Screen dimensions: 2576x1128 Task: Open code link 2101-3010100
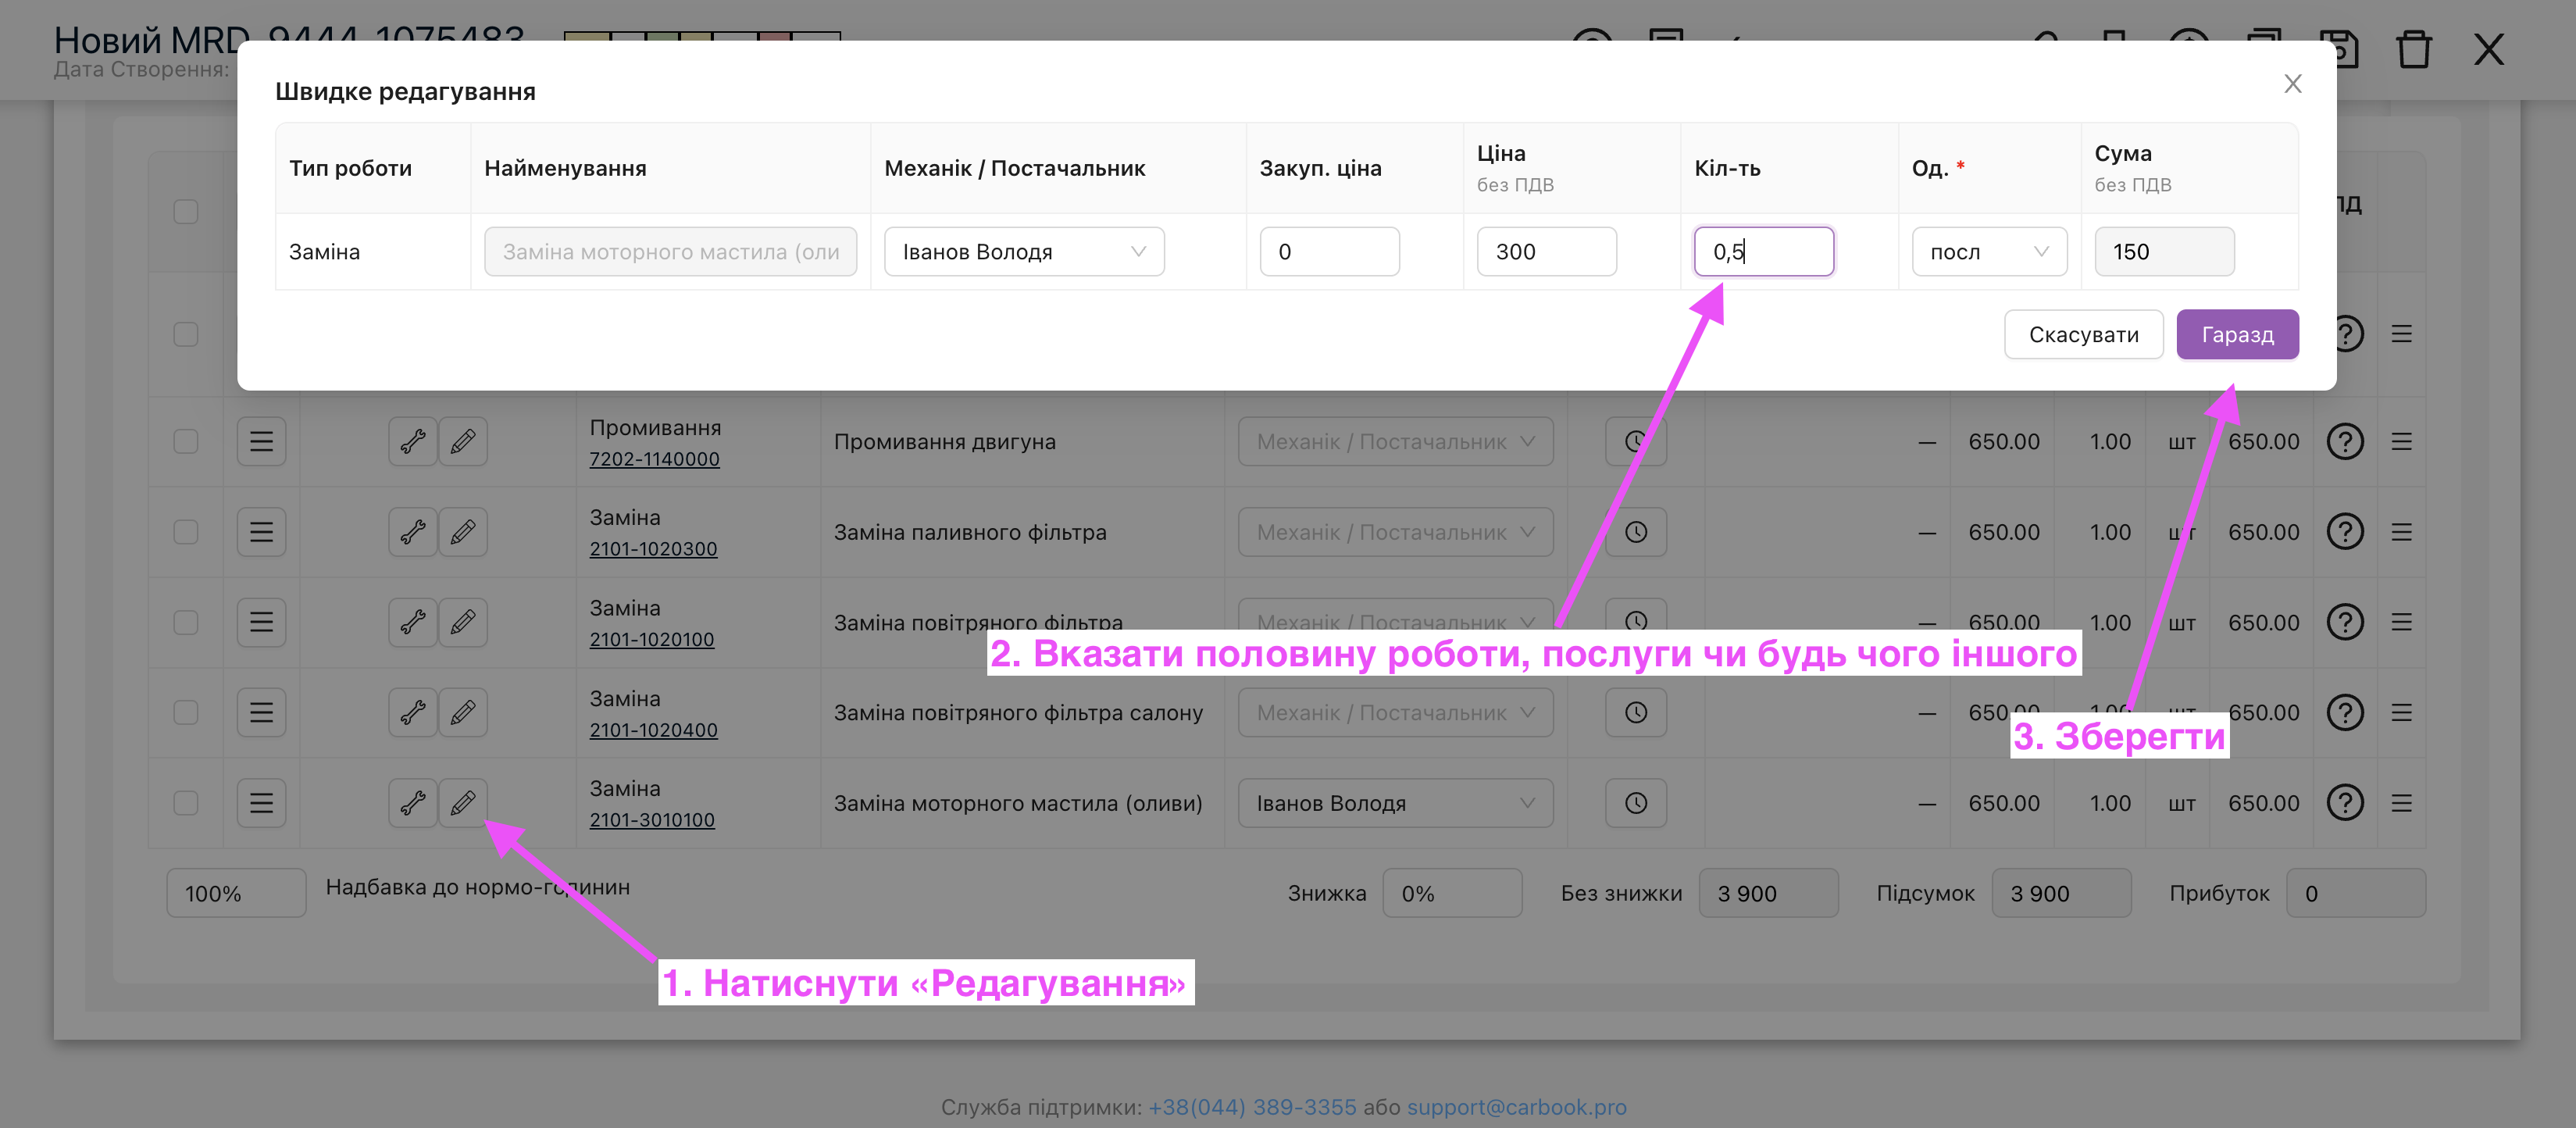[x=652, y=820]
